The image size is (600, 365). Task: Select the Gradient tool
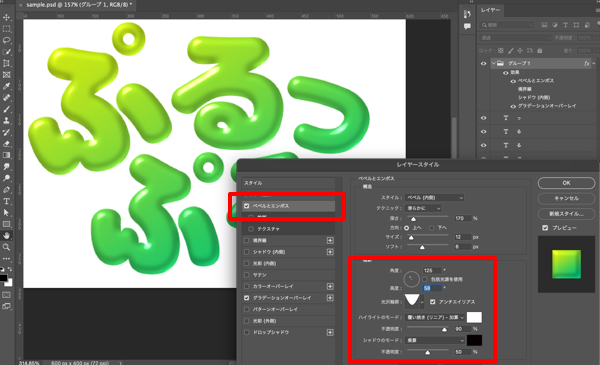[x=7, y=155]
